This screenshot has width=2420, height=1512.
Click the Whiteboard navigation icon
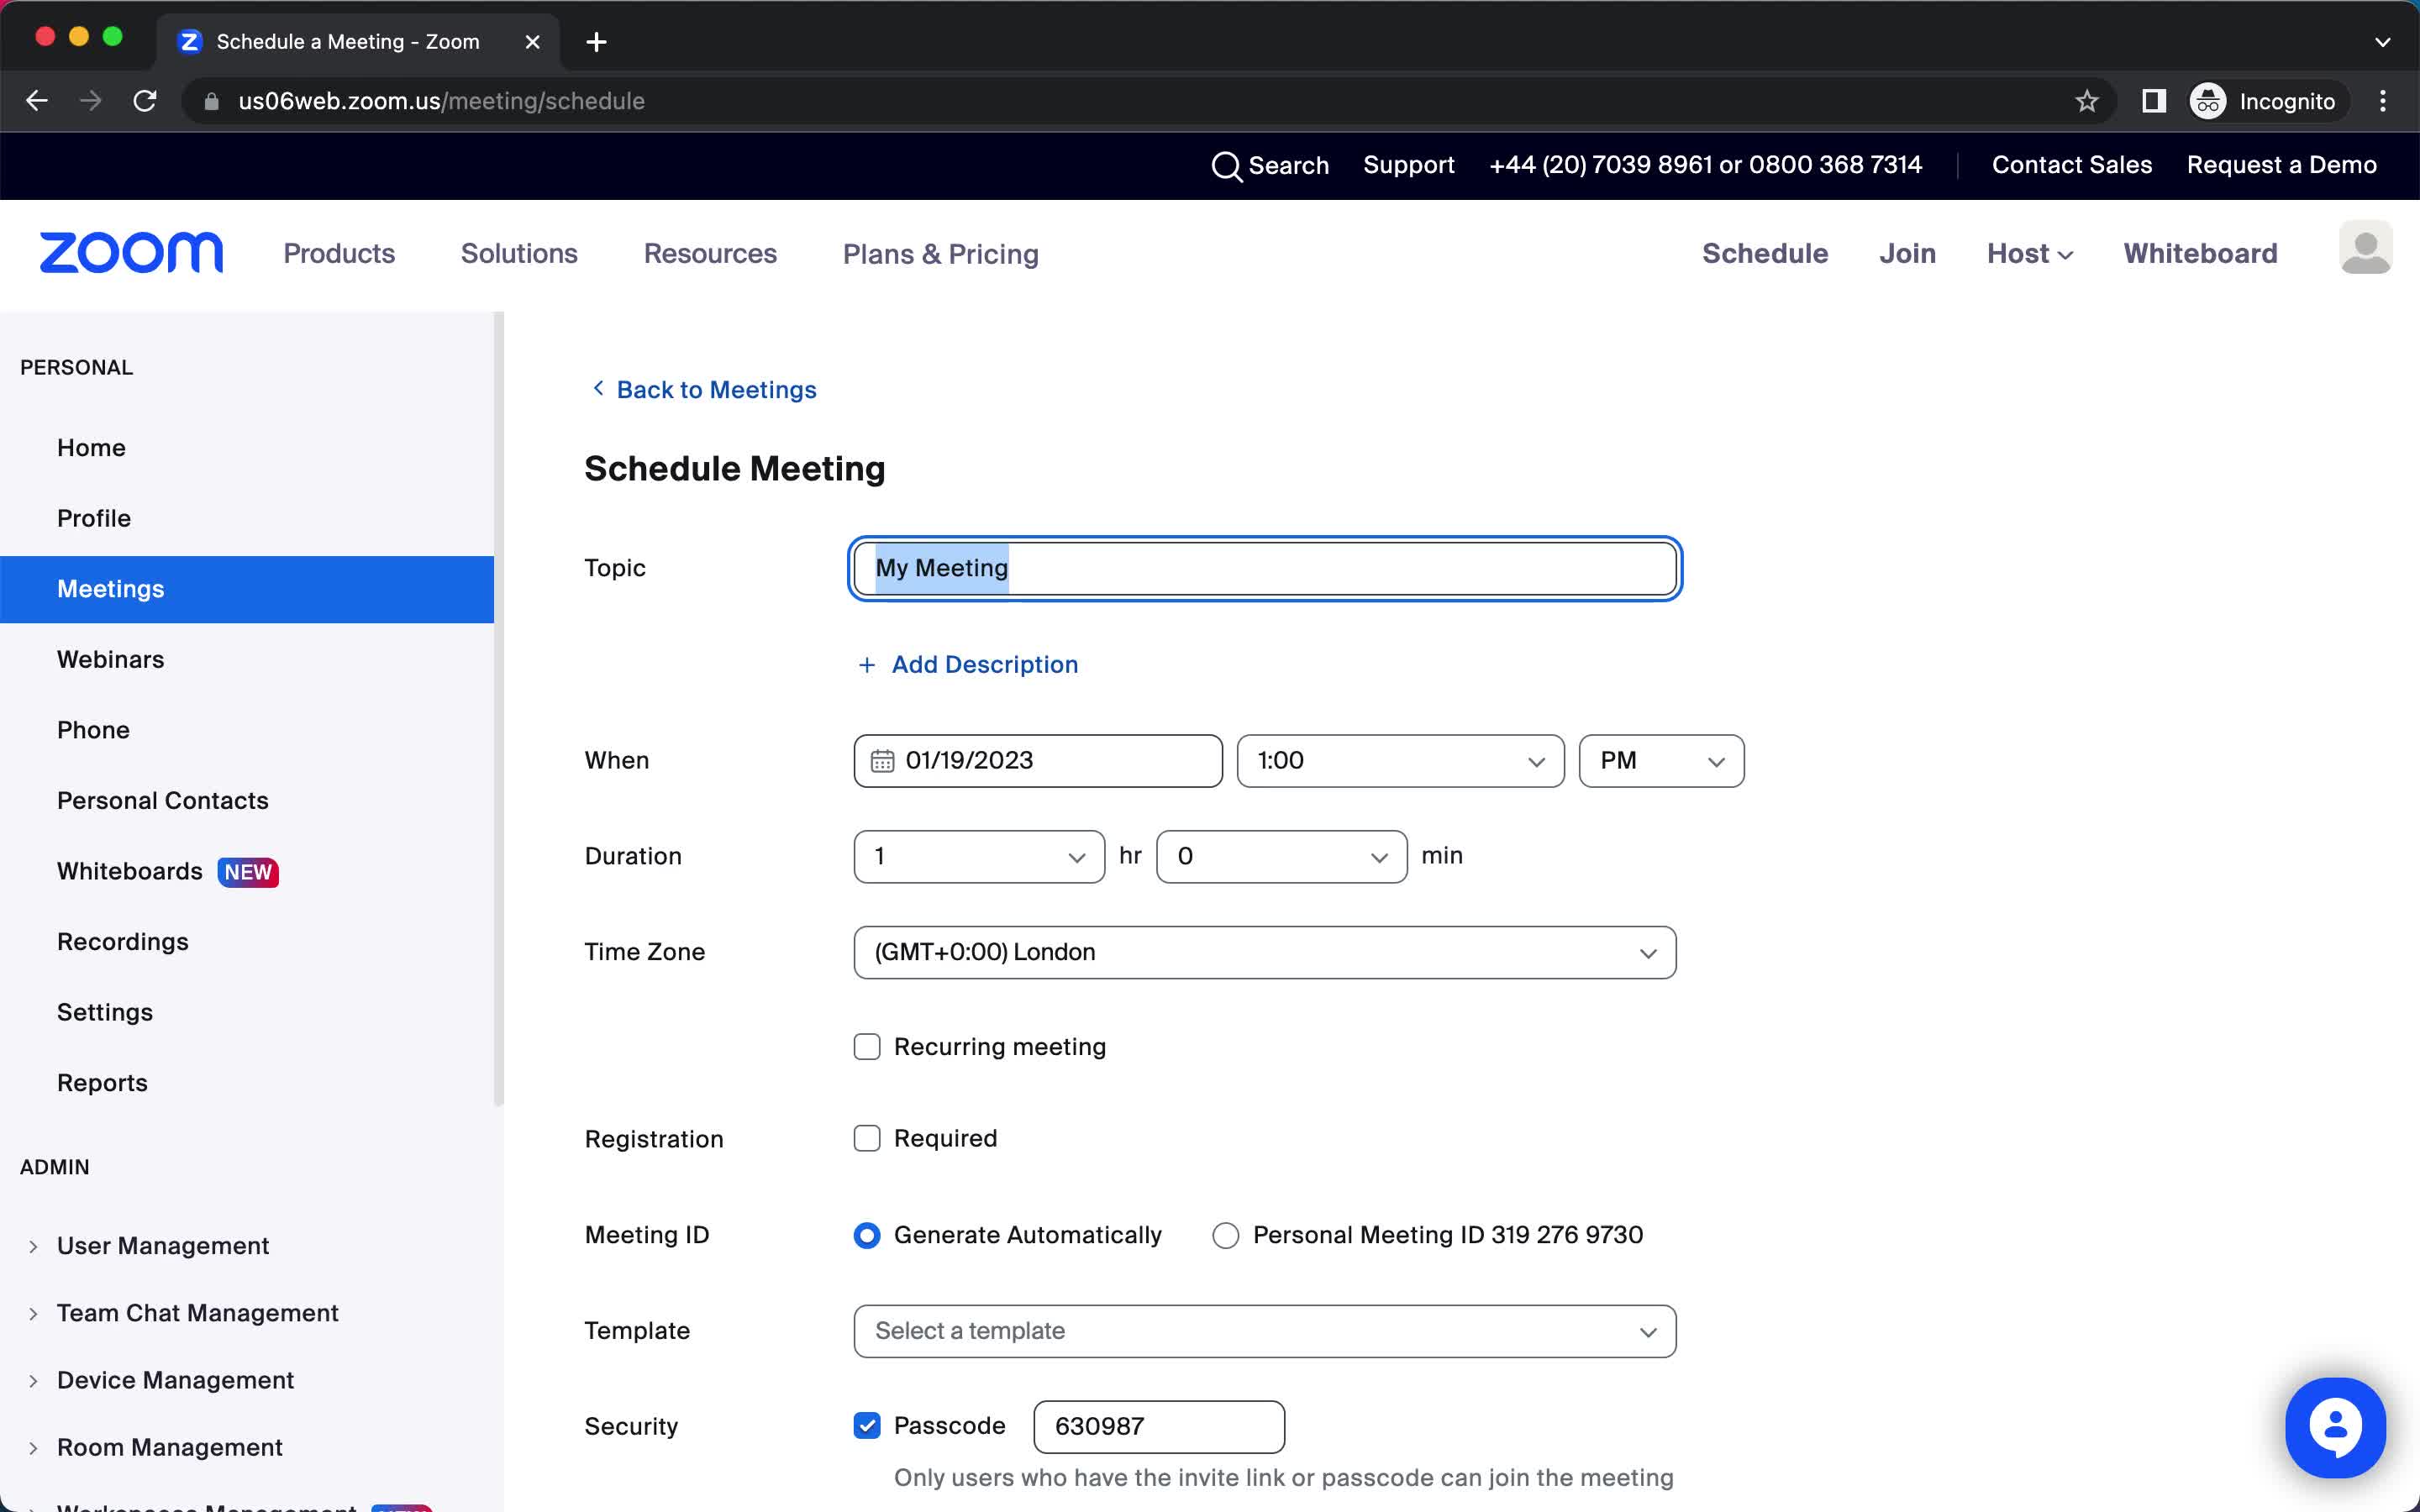click(x=2201, y=253)
